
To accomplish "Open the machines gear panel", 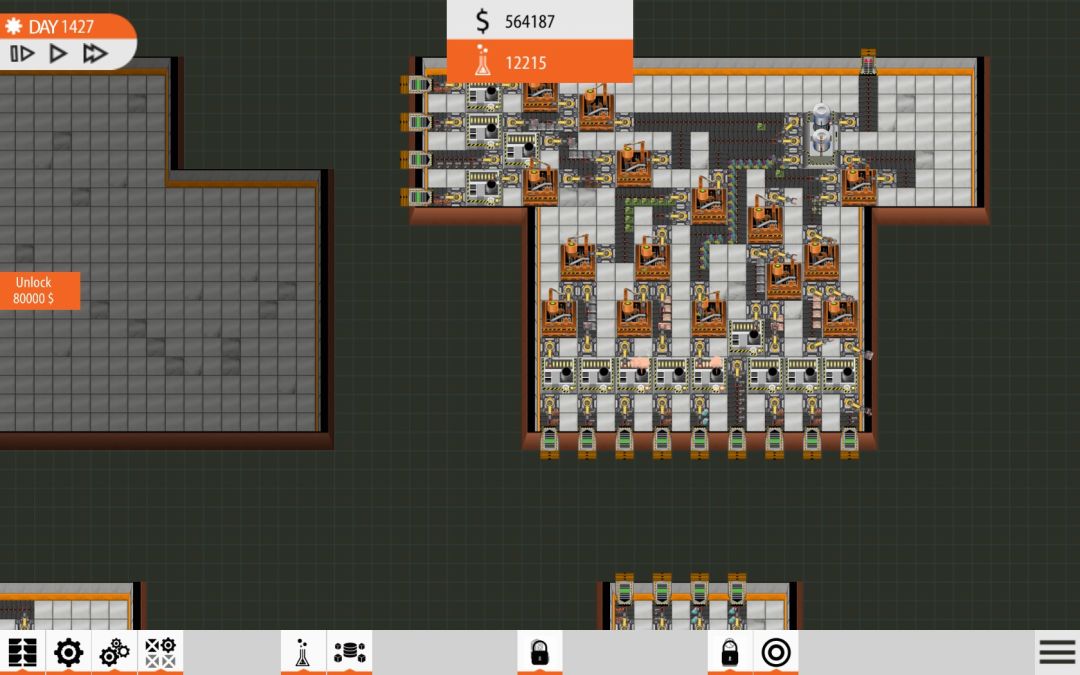I will (x=67, y=651).
